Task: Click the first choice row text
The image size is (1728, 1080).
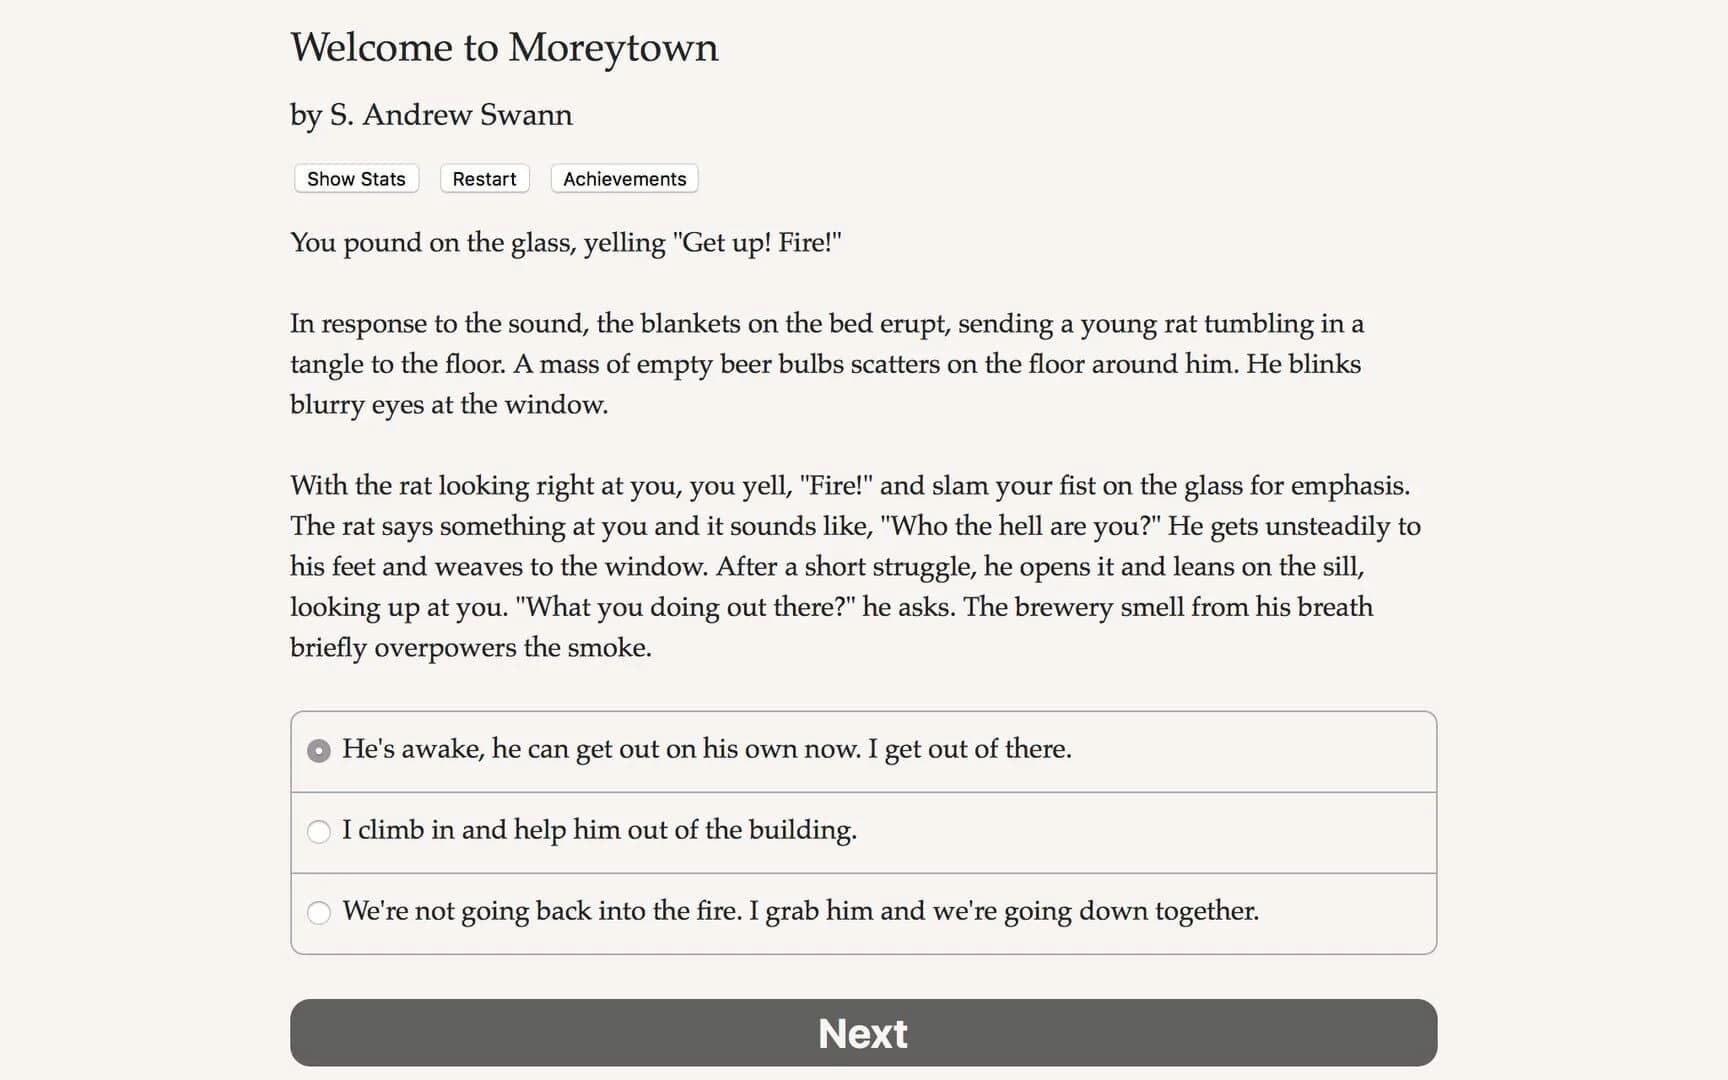Action: click(706, 749)
